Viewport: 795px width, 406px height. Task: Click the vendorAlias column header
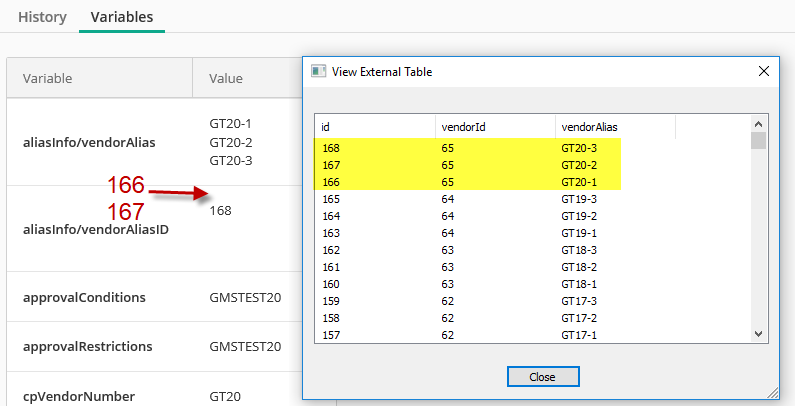(615, 127)
